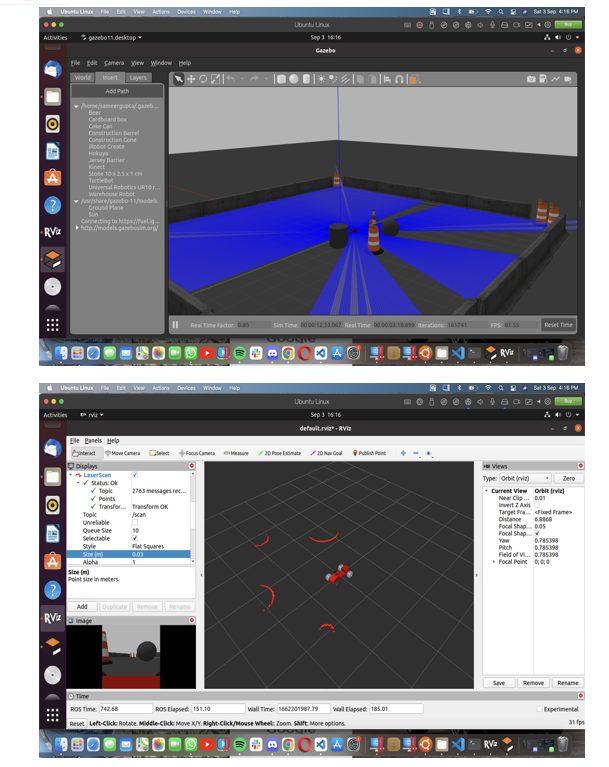Viewport: 609px width, 767px height.
Task: Switch to the World tab in Gazebo
Action: click(83, 78)
